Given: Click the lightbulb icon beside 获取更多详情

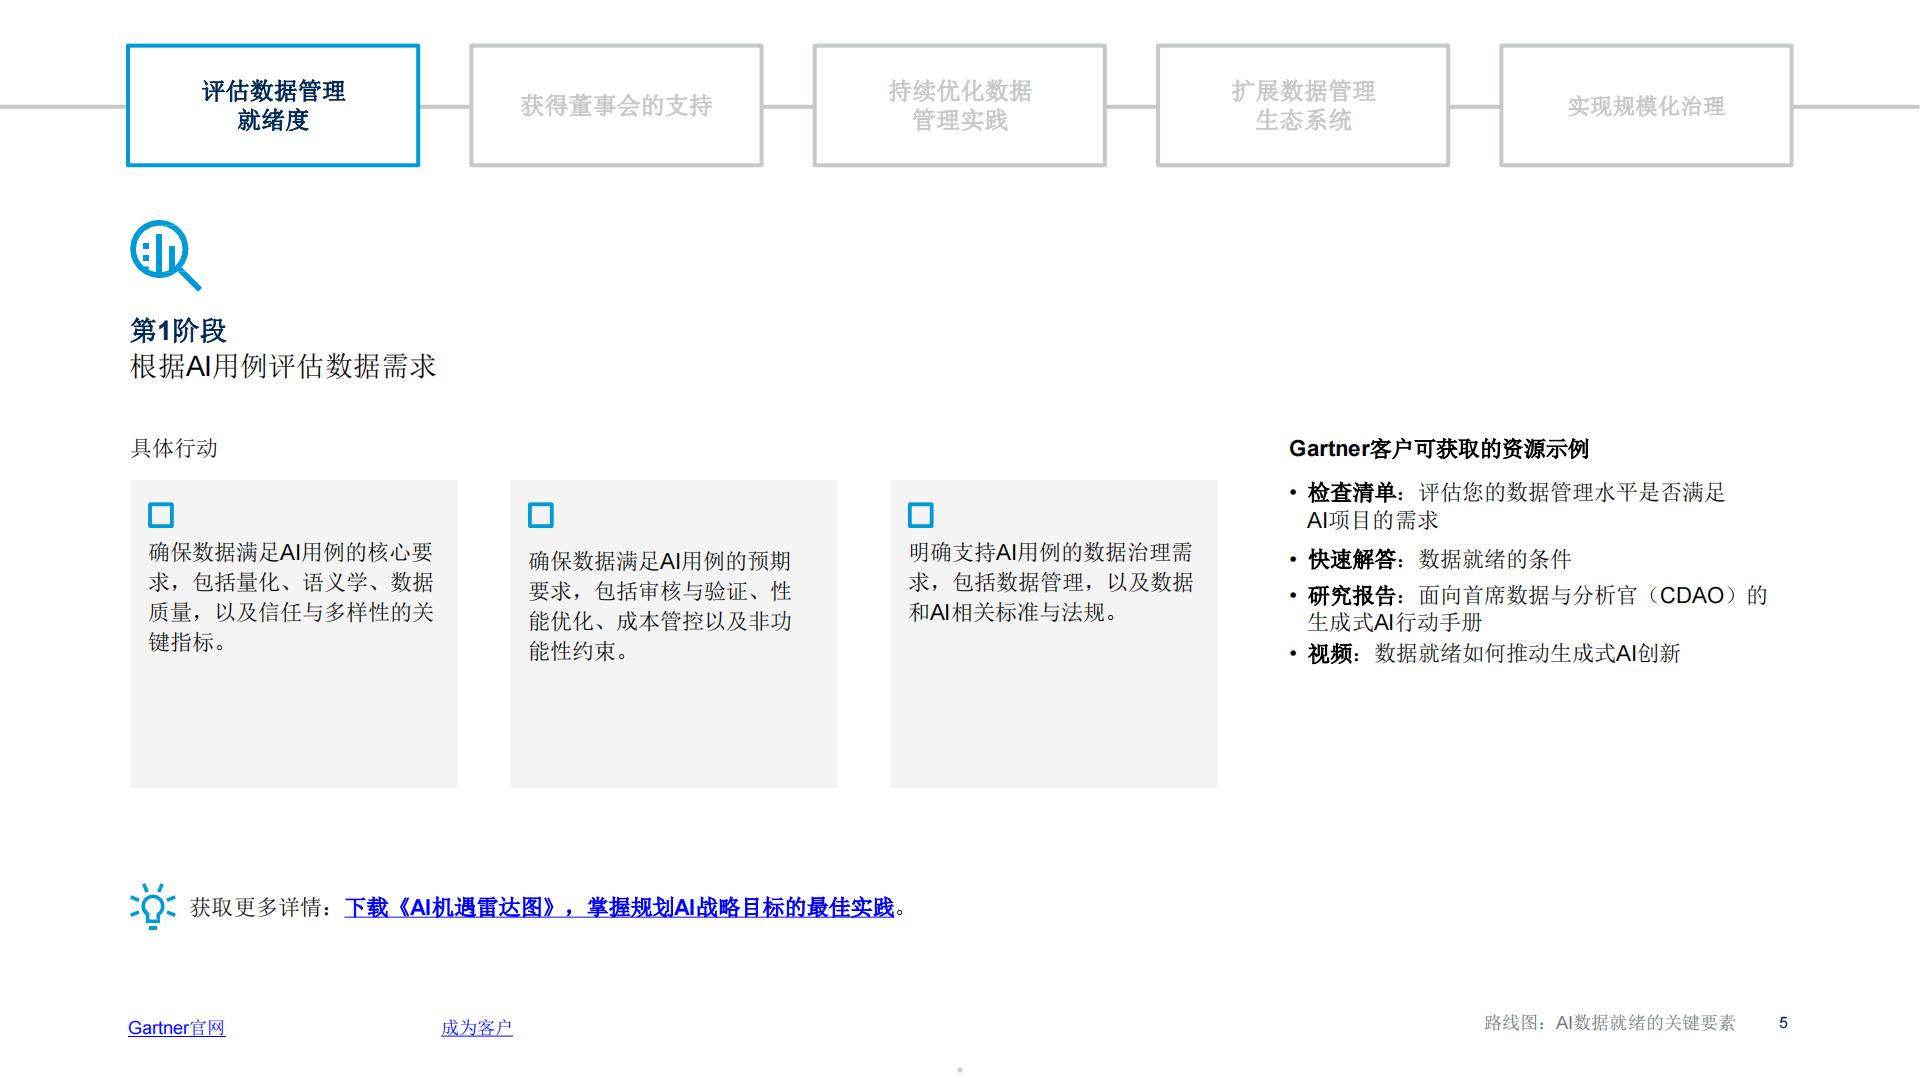Looking at the screenshot, I should tap(152, 906).
